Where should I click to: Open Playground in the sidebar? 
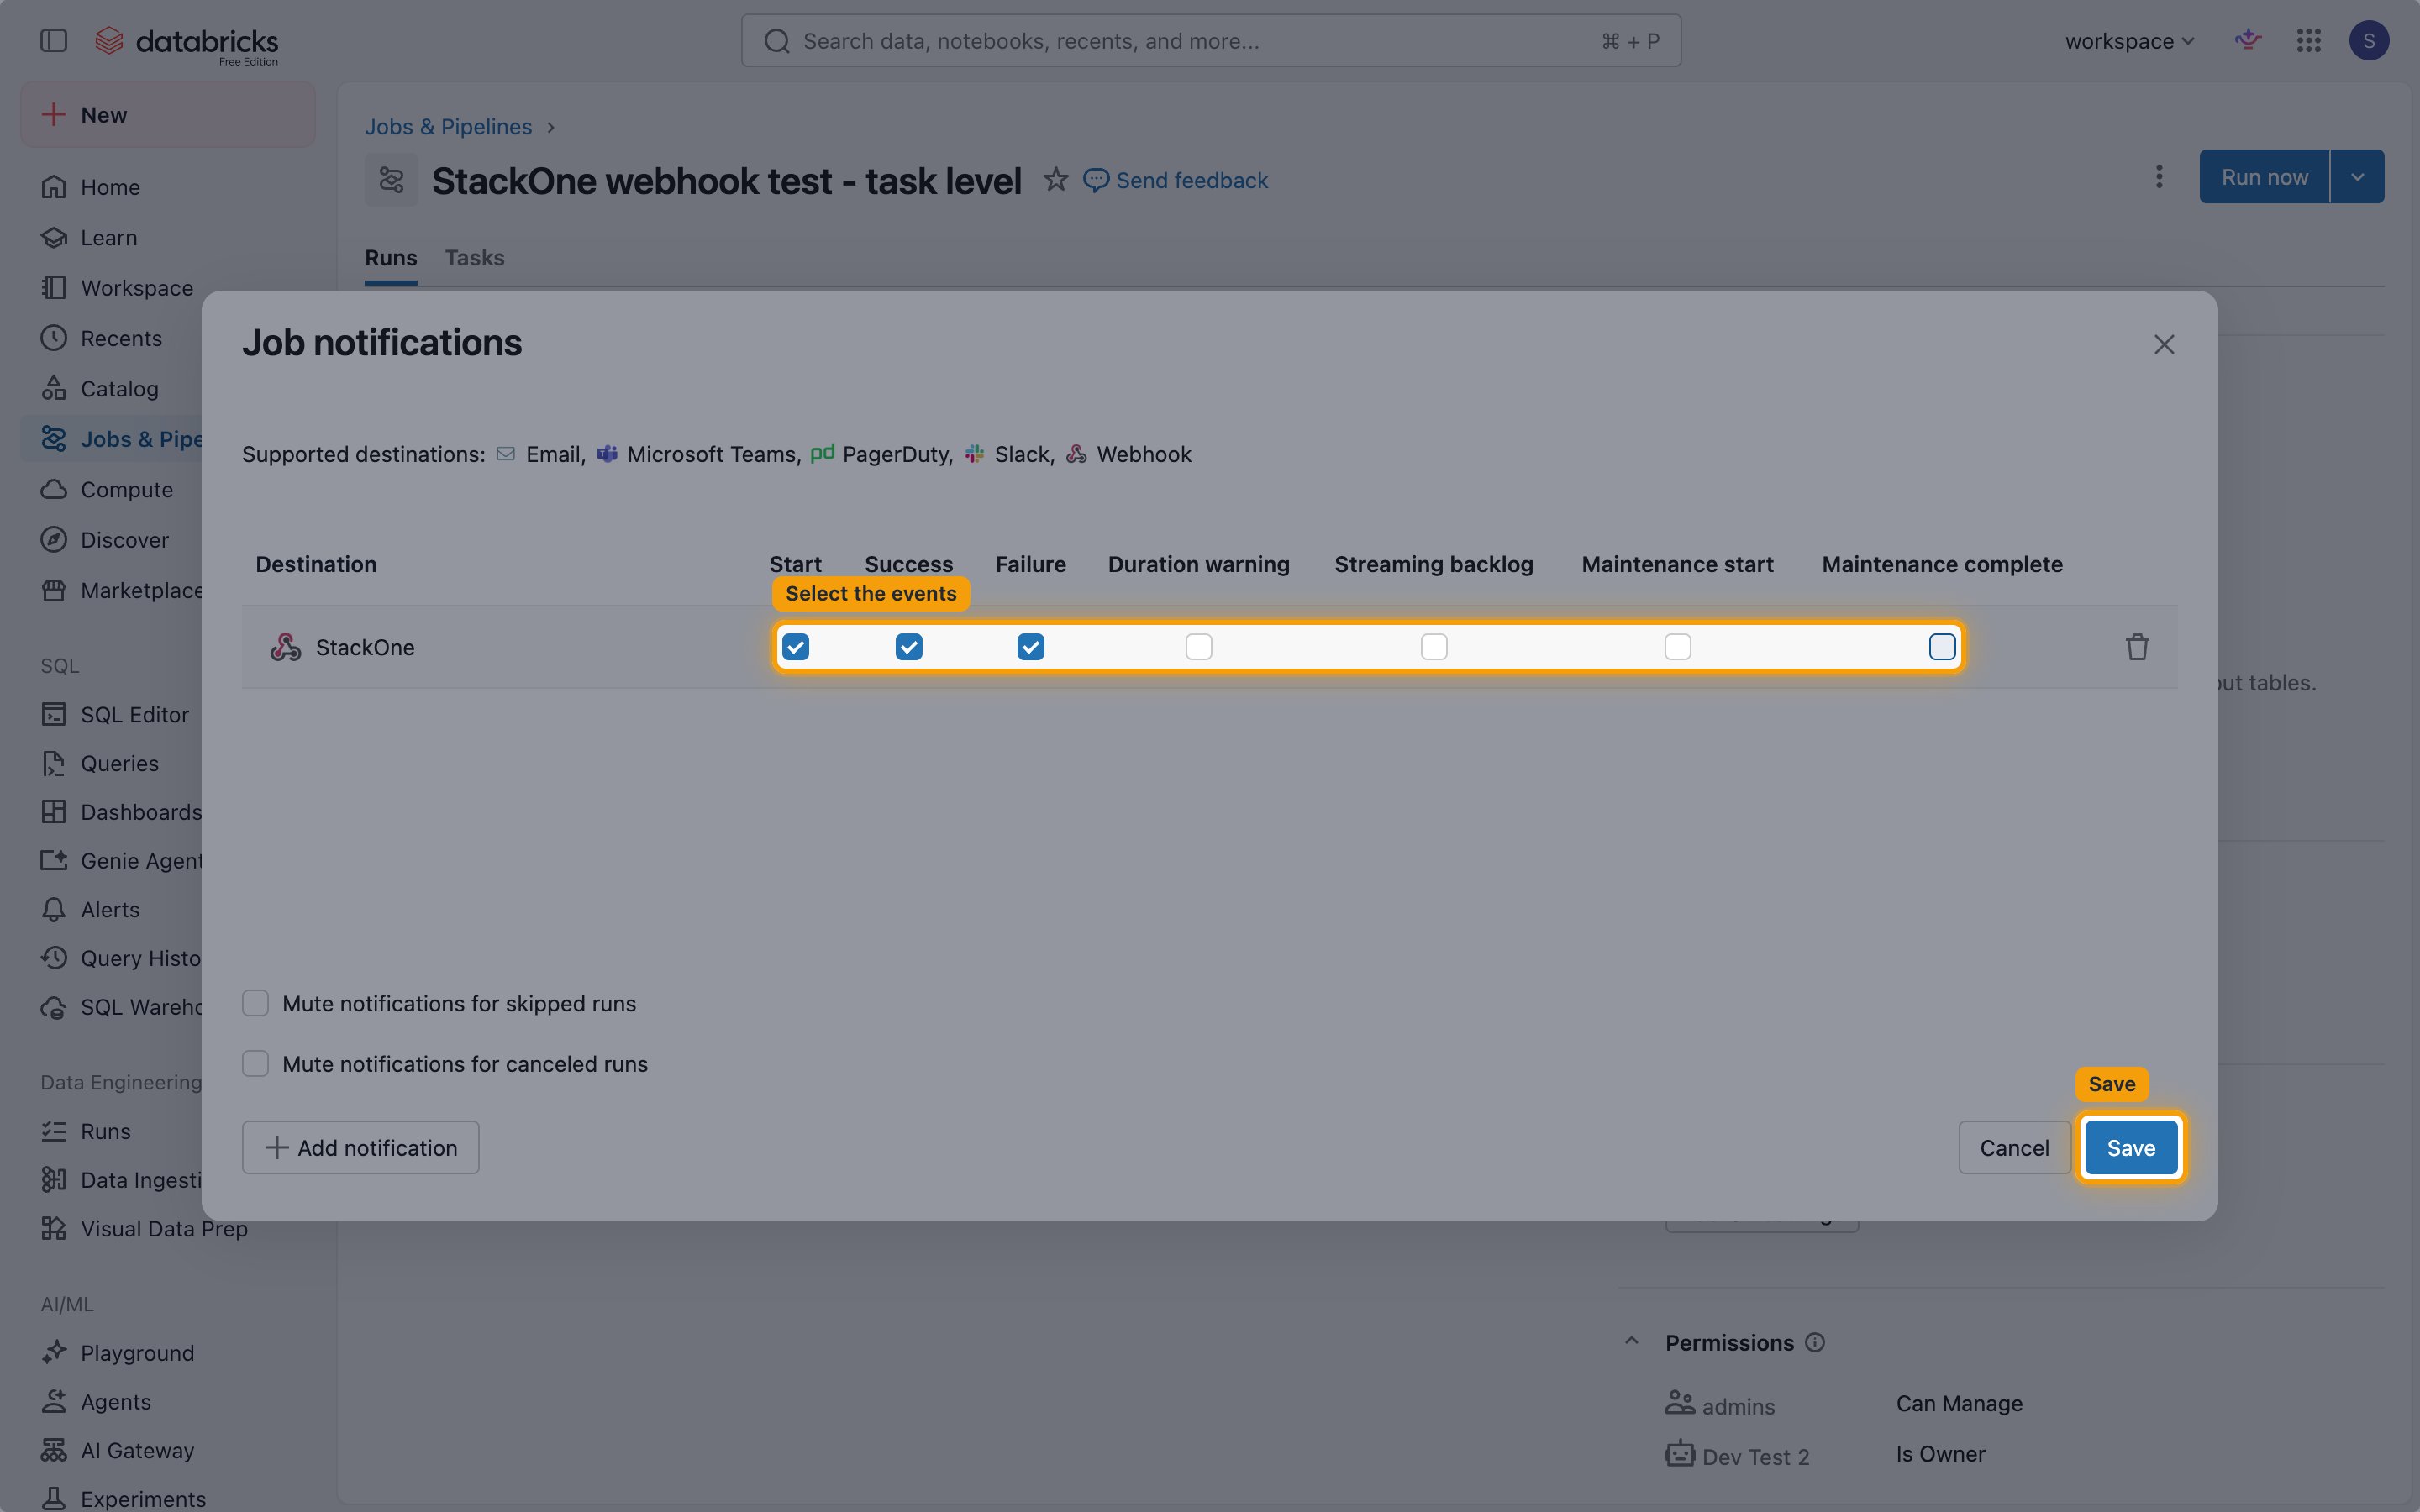coord(137,1353)
